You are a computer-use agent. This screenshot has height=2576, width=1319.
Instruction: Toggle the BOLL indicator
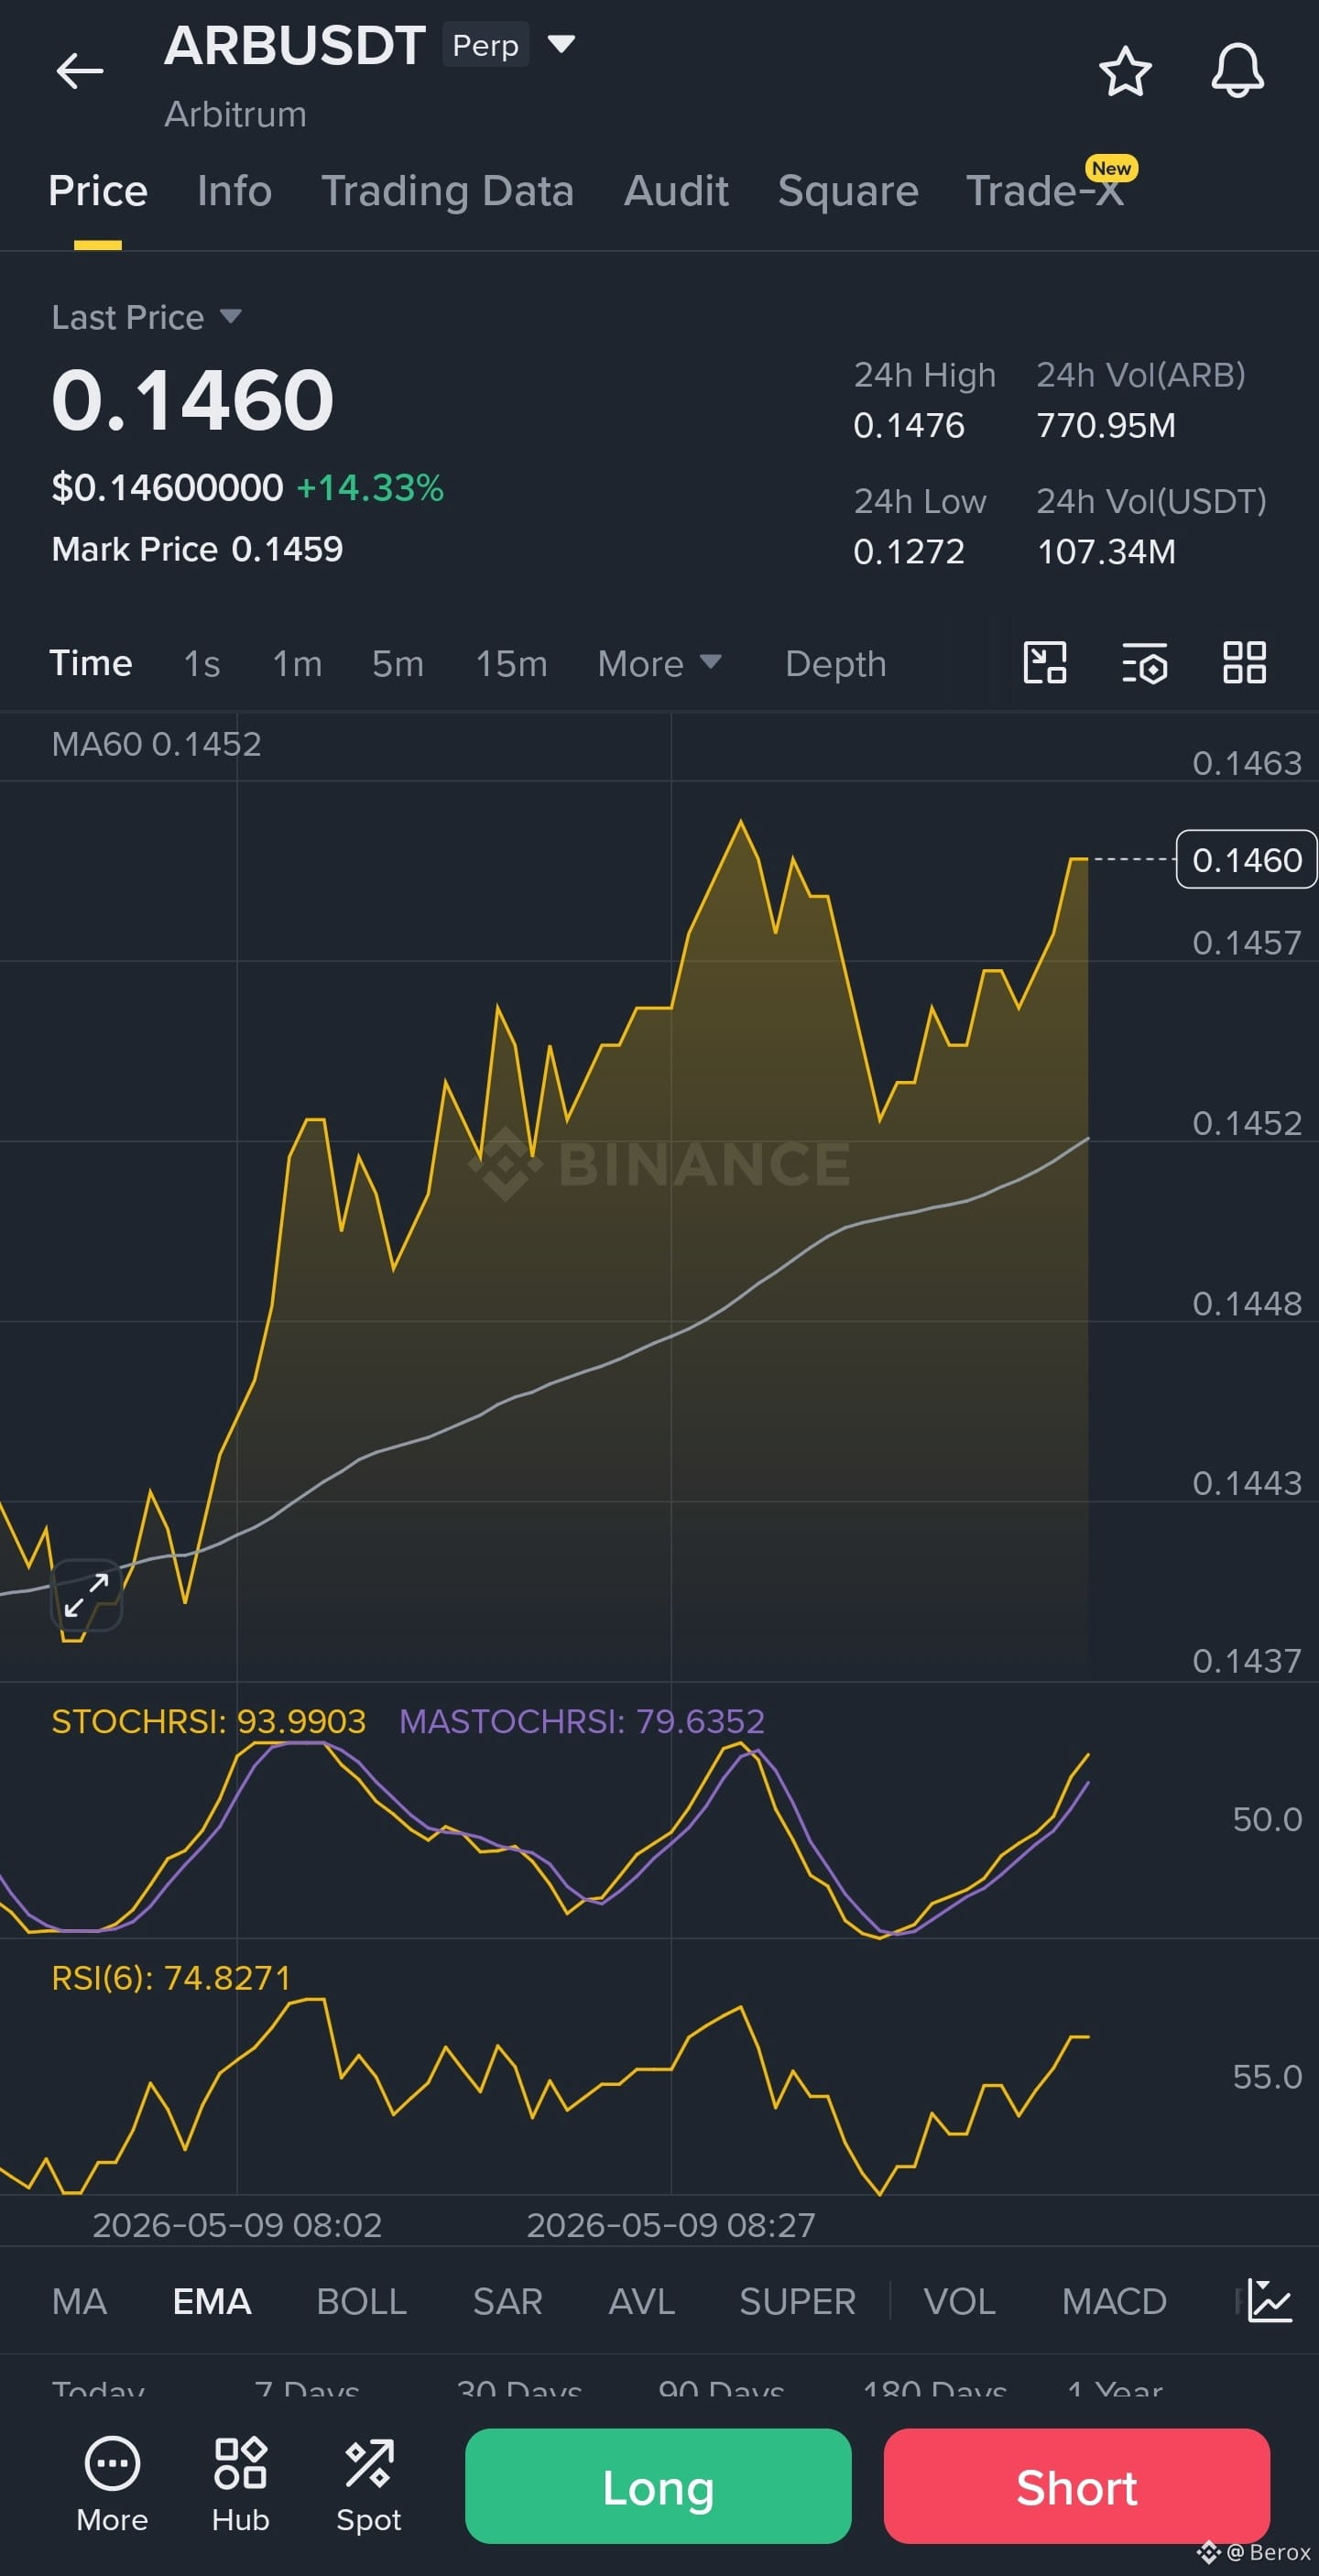(x=361, y=2301)
